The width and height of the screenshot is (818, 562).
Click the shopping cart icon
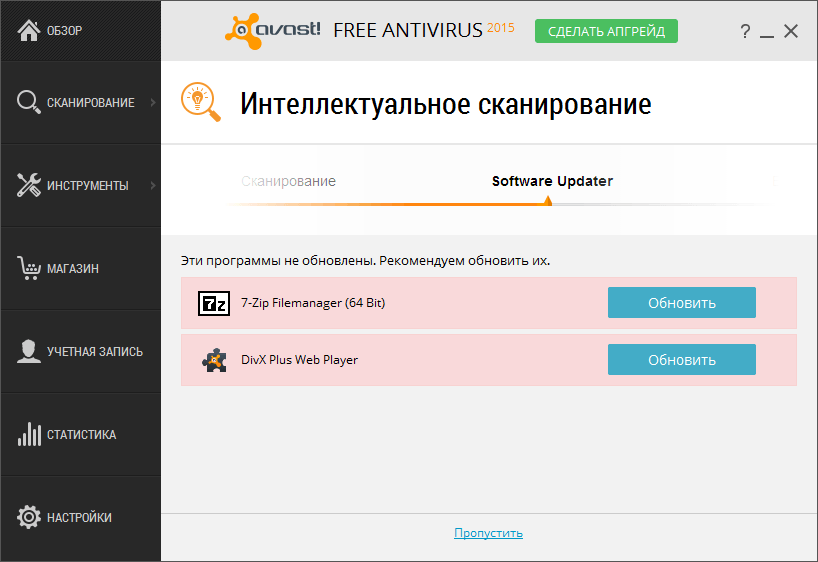click(x=29, y=268)
